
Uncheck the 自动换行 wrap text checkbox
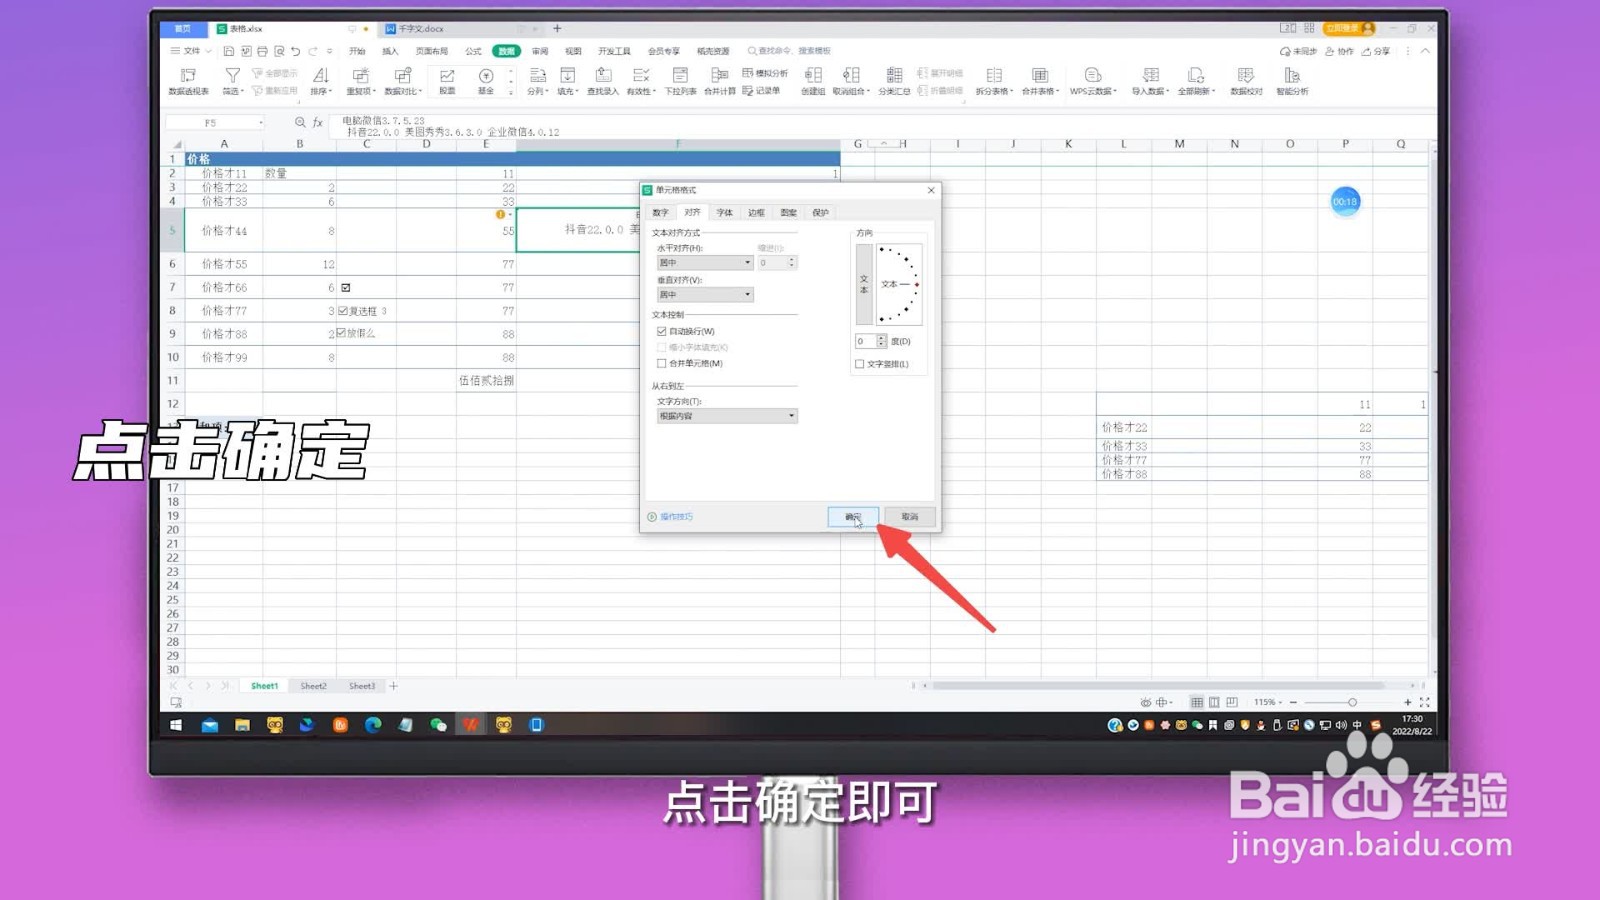tap(661, 331)
